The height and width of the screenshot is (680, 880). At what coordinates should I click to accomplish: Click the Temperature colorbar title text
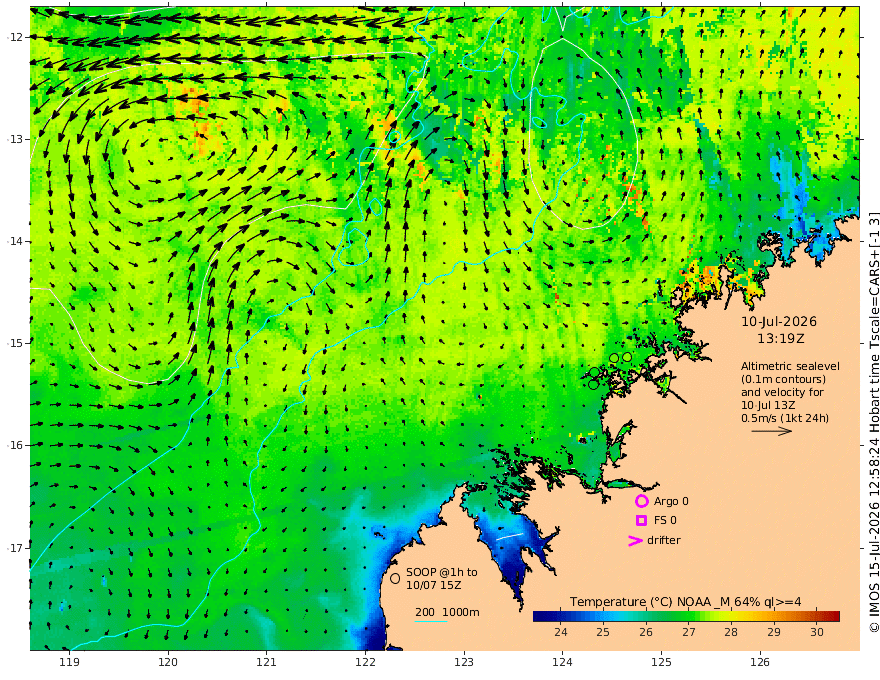(685, 602)
